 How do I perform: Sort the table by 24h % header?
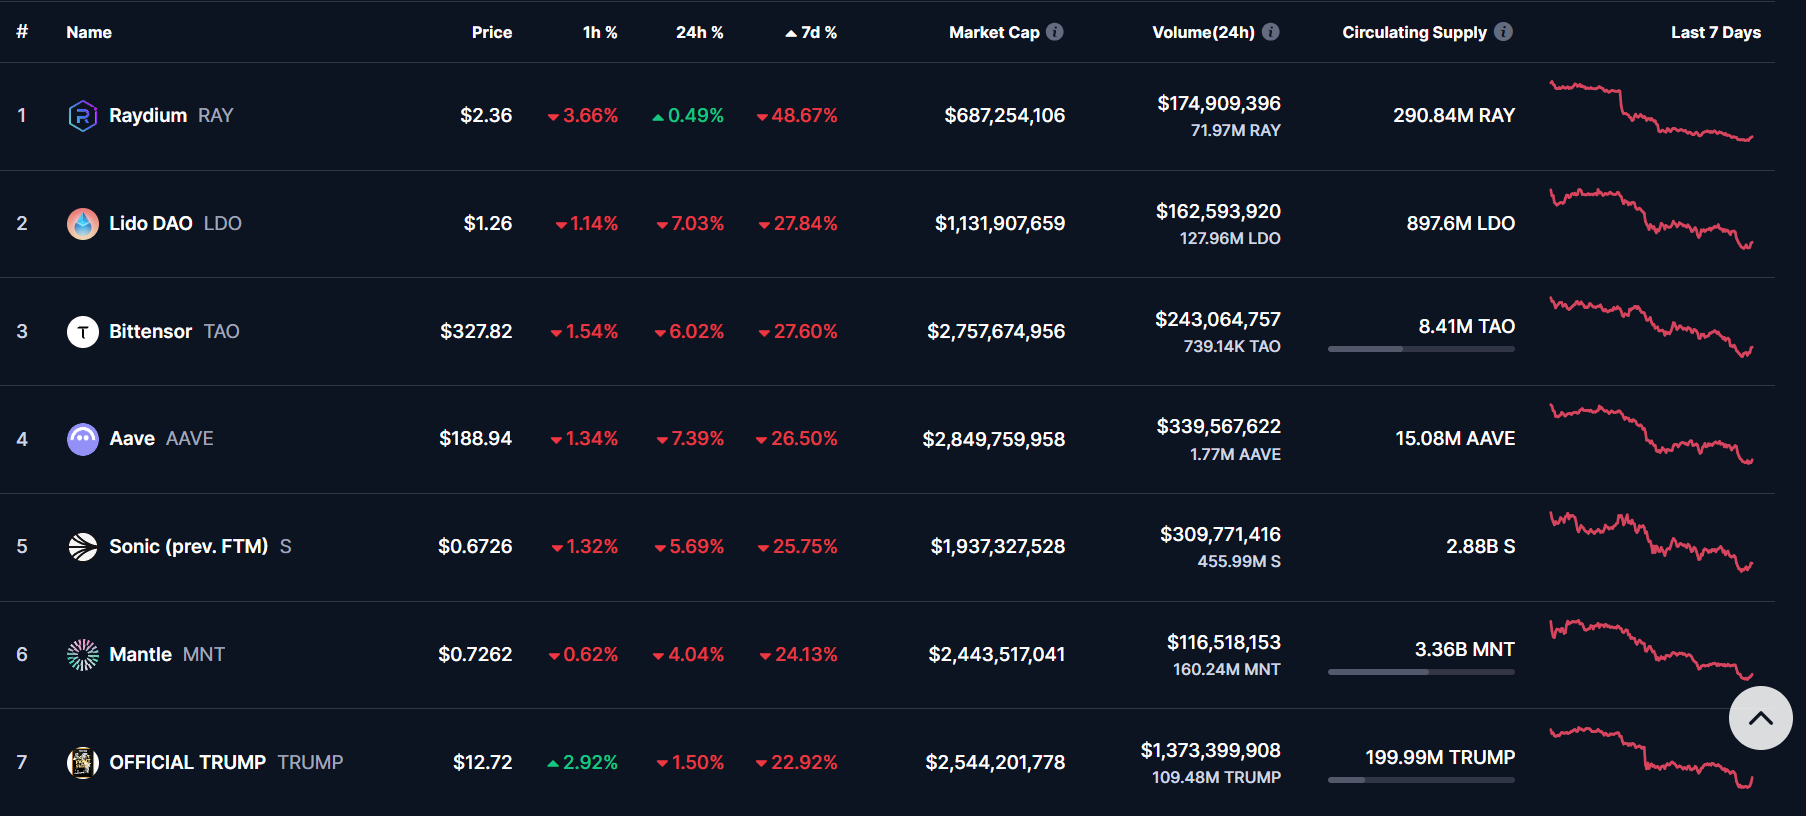click(699, 32)
